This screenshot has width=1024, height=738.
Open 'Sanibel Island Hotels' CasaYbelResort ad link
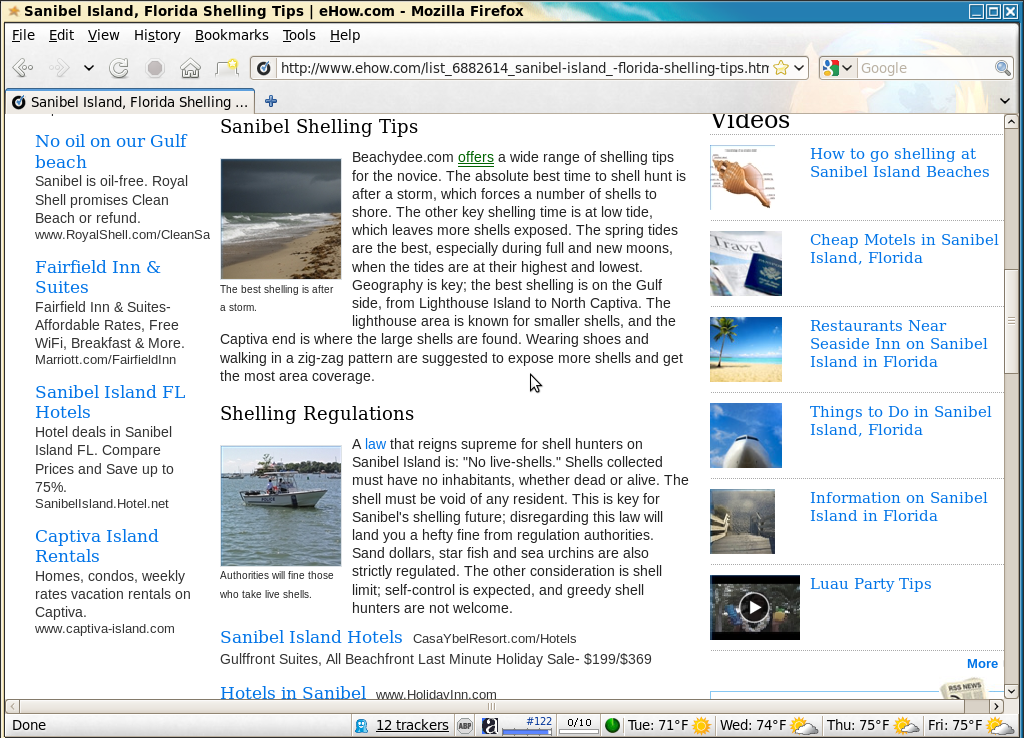tap(311, 637)
